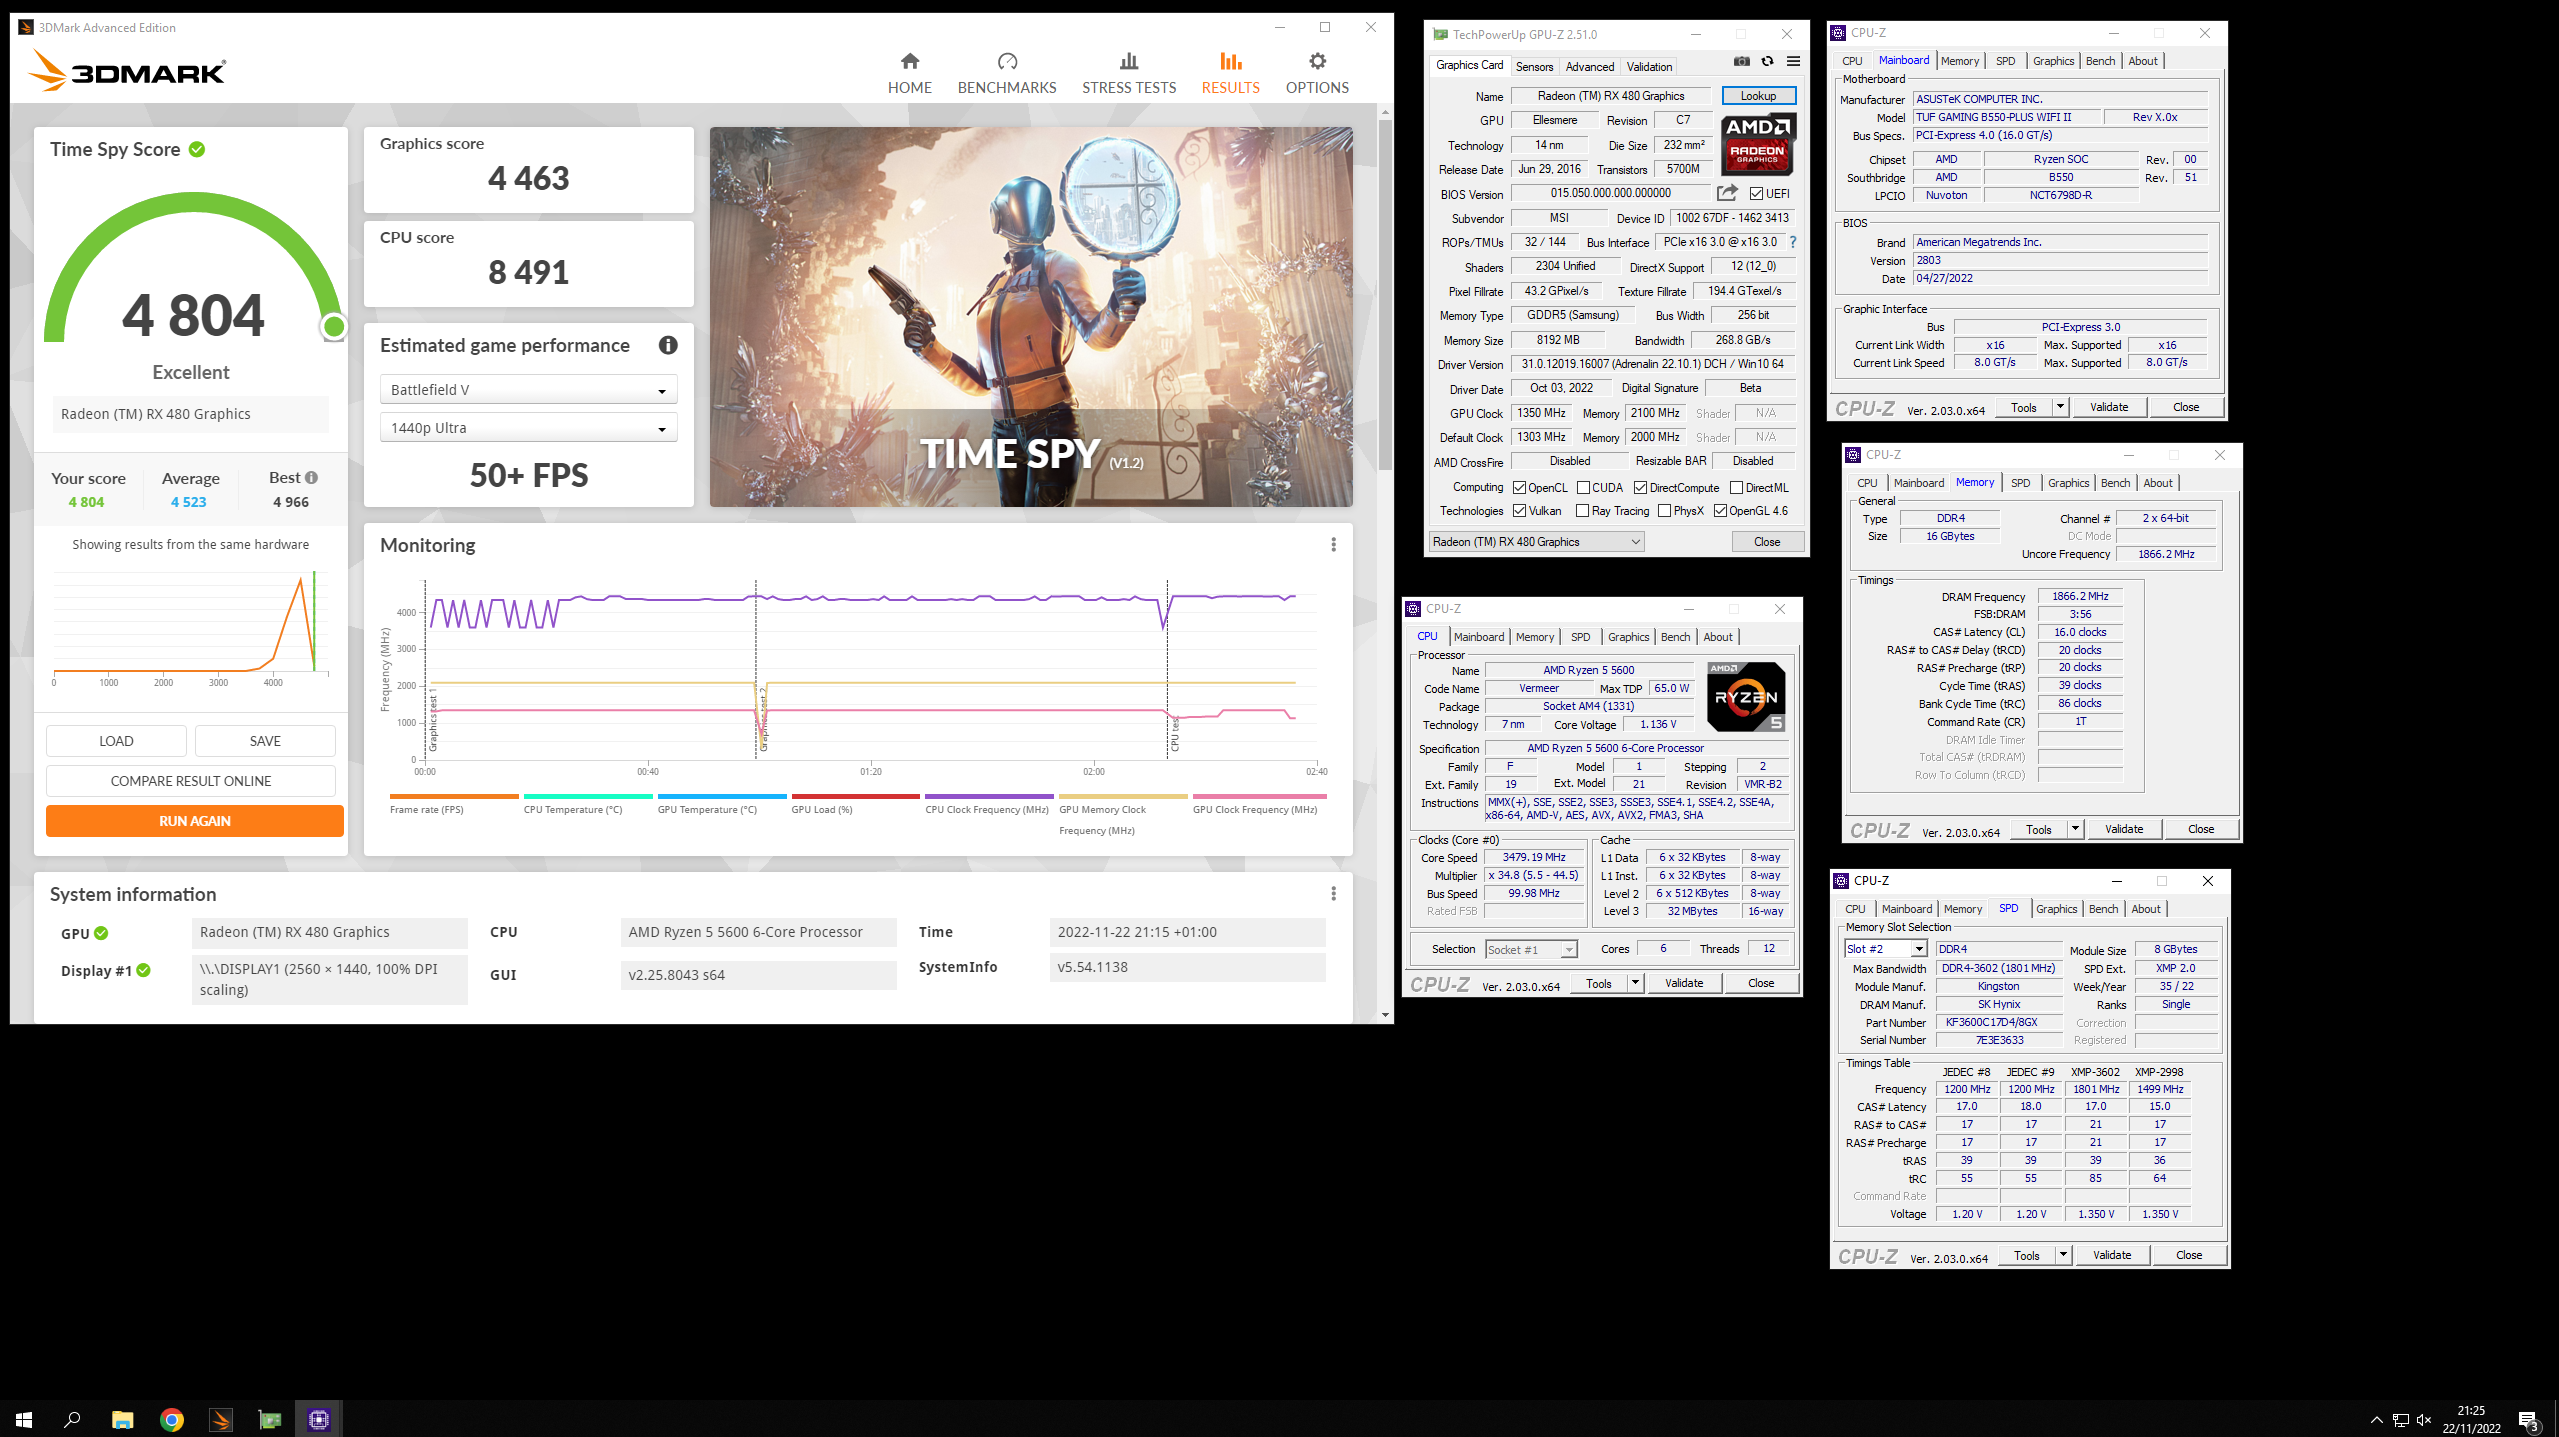Viewport: 2559px width, 1437px height.
Task: Click the LOAD button
Action: [116, 740]
